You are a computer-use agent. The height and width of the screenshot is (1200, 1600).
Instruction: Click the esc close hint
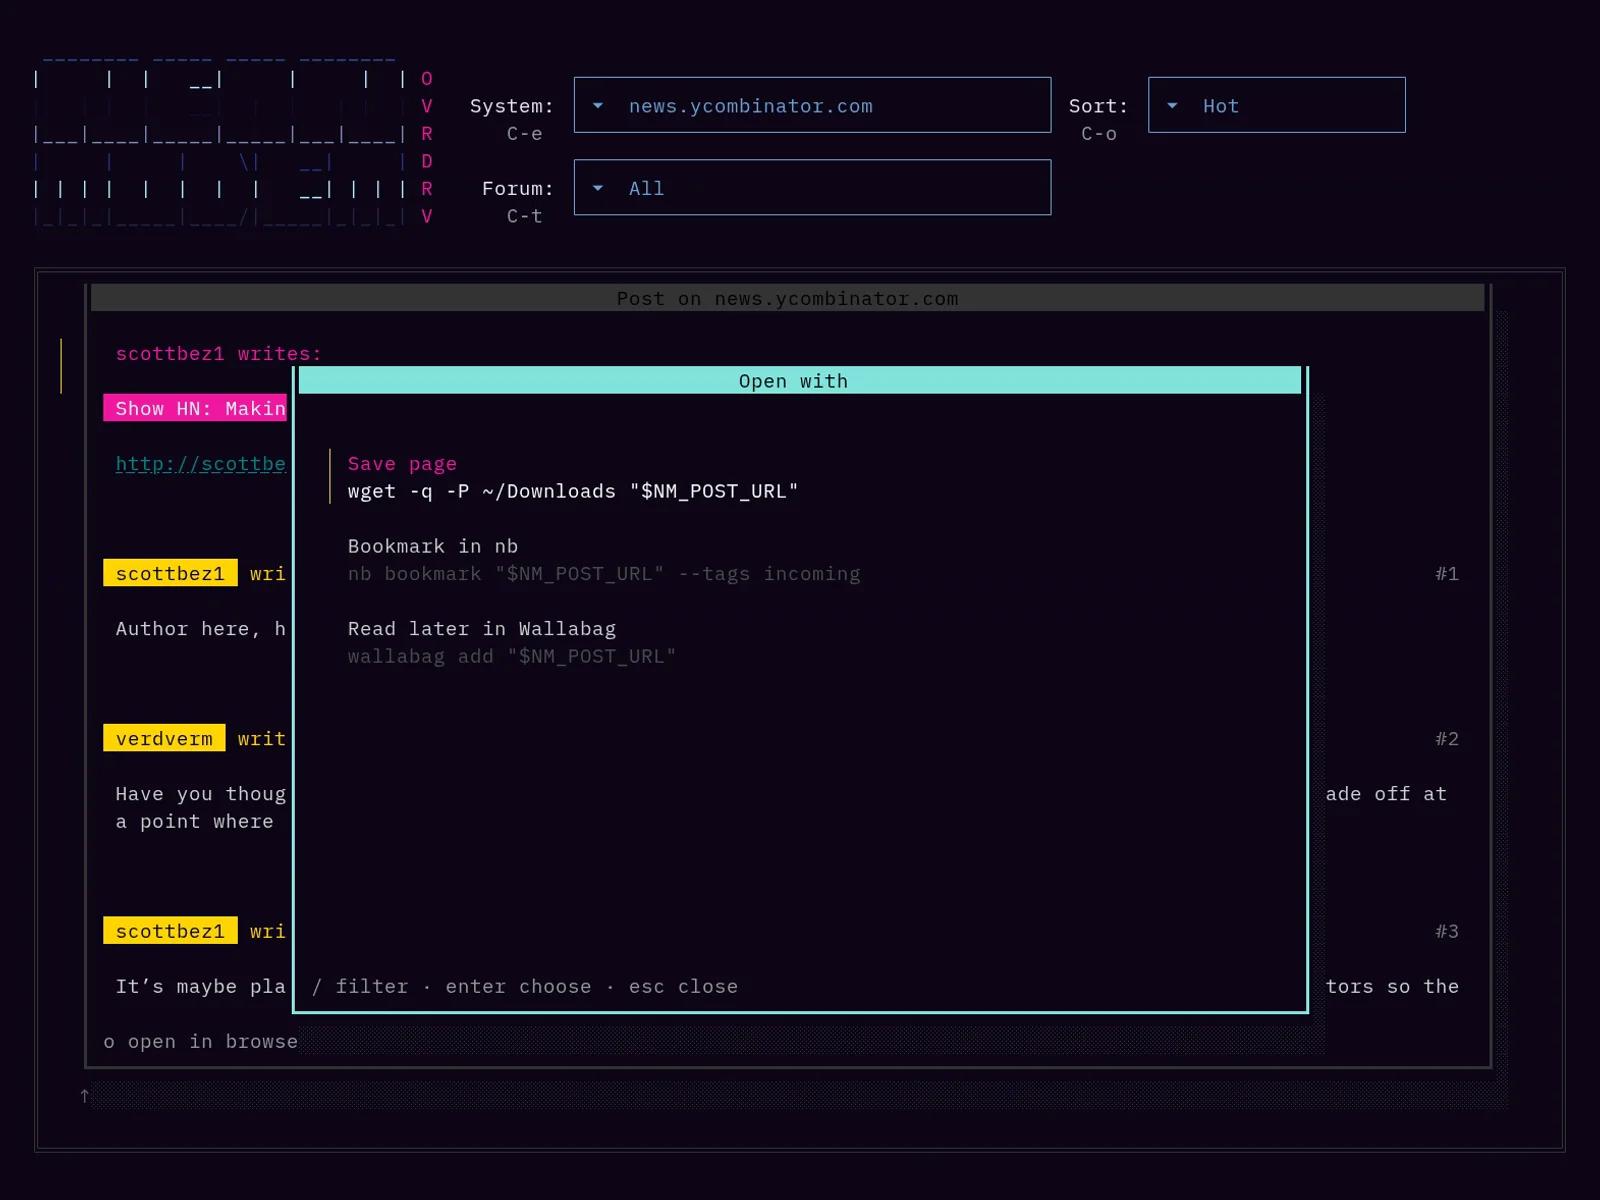click(683, 987)
